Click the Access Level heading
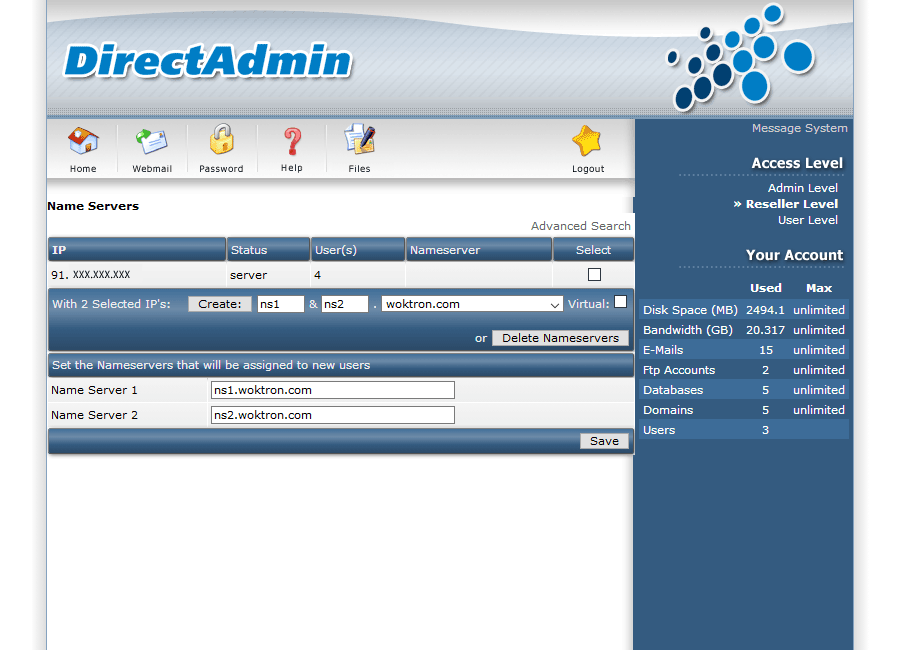The width and height of the screenshot is (900, 650). (797, 163)
